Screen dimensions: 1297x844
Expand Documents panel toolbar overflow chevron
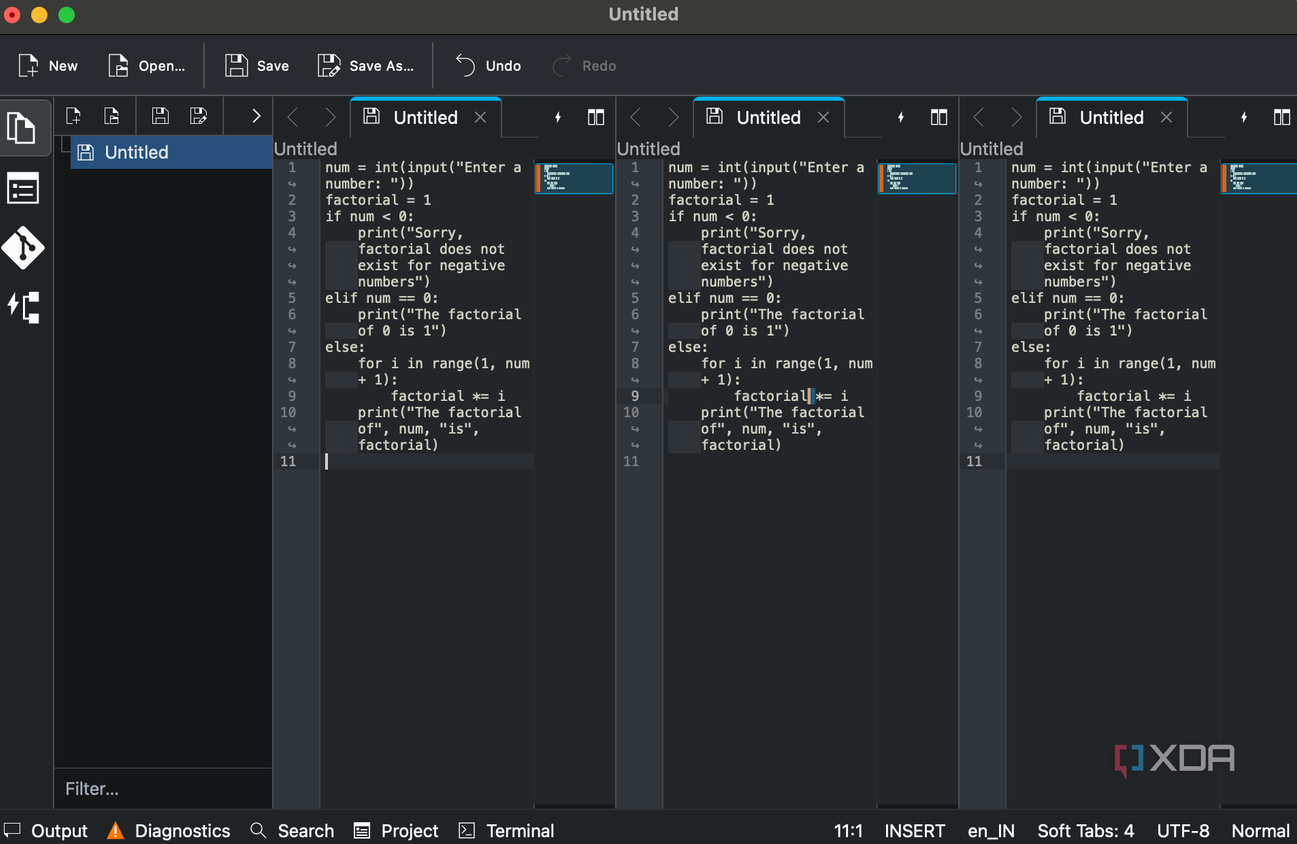click(256, 116)
